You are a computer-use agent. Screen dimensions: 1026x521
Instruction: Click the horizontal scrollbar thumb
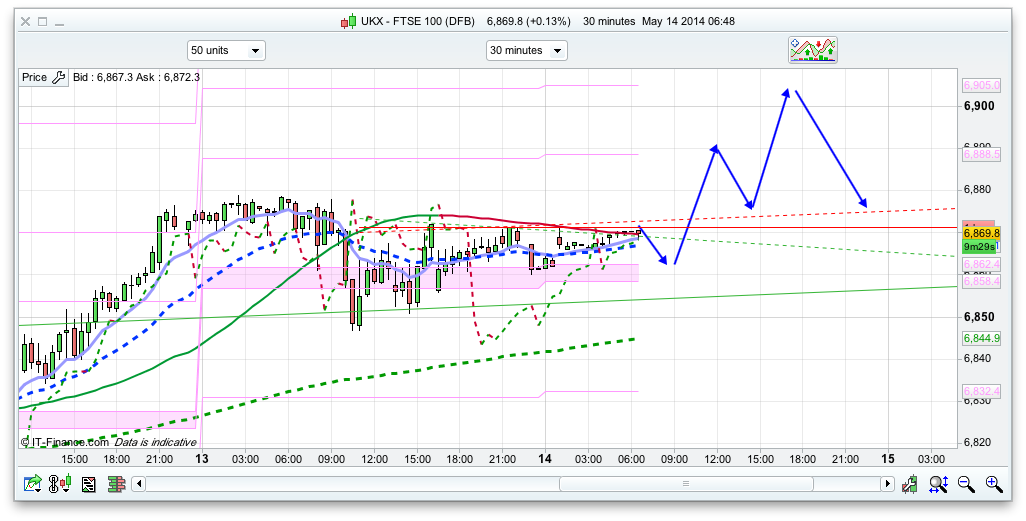click(685, 484)
